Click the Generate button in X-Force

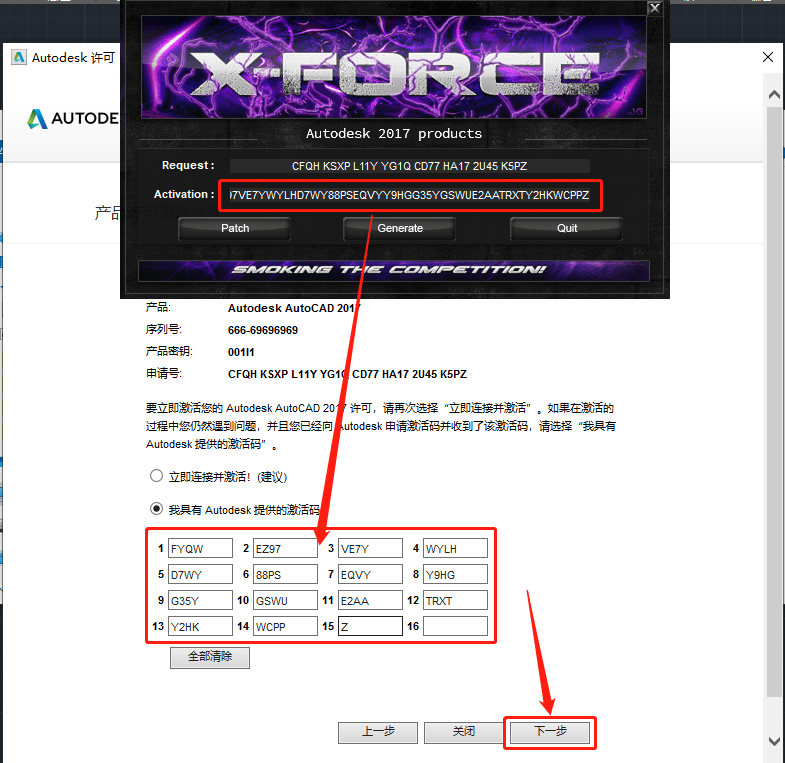pos(400,228)
